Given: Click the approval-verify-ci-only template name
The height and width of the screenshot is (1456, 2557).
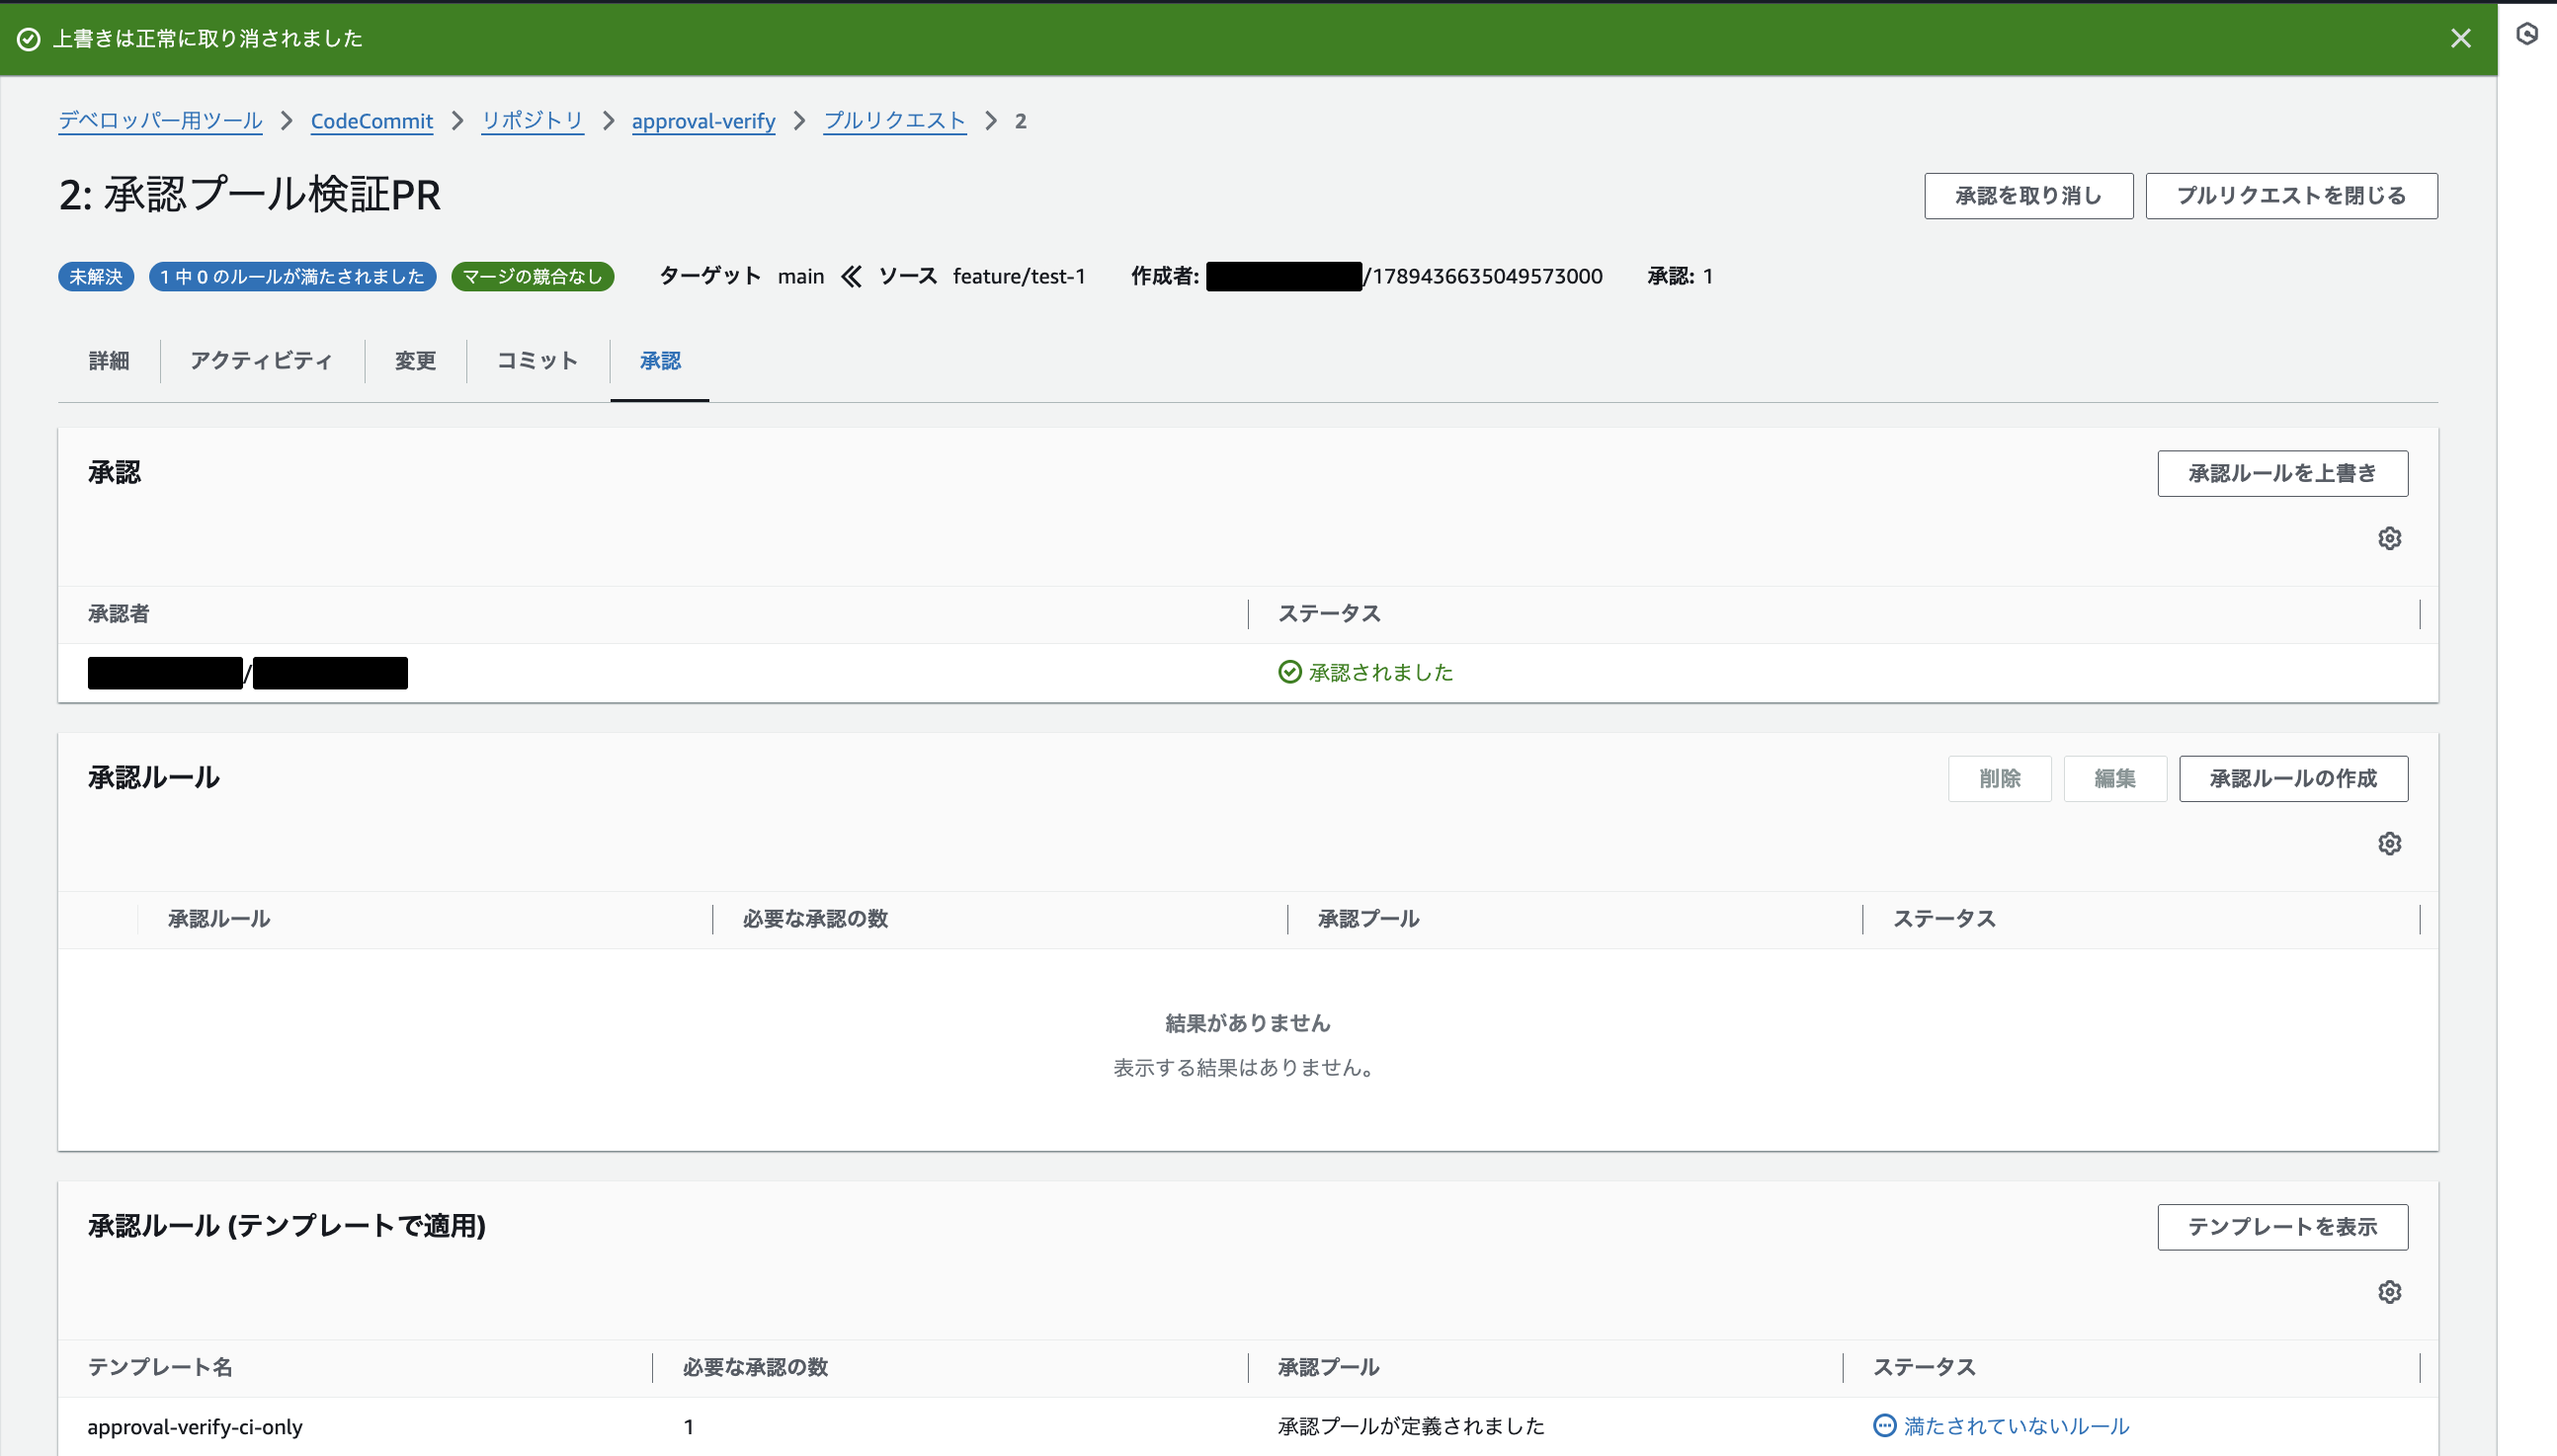Looking at the screenshot, I should coord(195,1426).
